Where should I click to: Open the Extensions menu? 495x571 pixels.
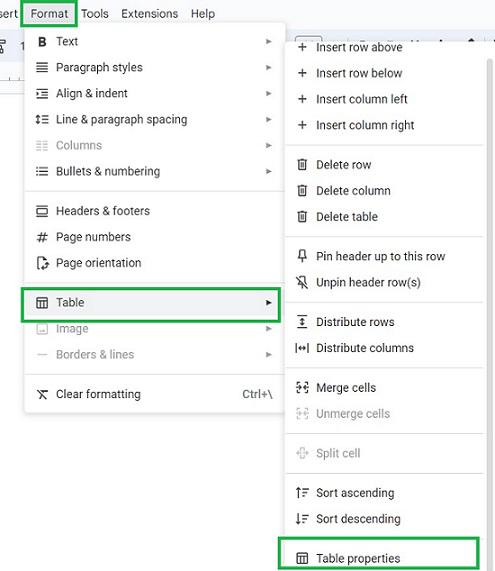[x=149, y=14]
